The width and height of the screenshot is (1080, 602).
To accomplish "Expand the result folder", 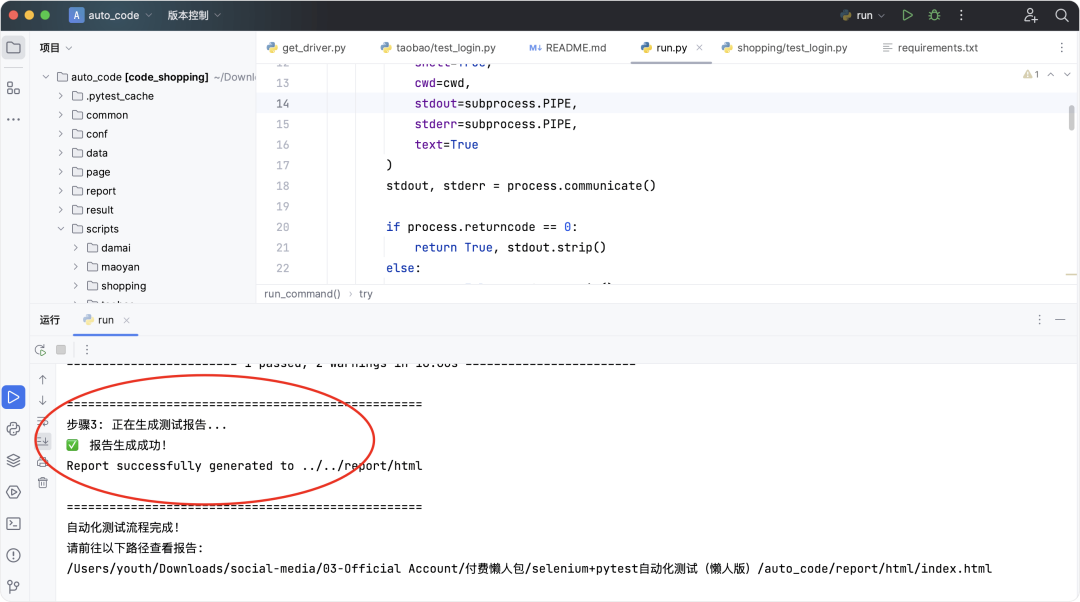I will 61,209.
